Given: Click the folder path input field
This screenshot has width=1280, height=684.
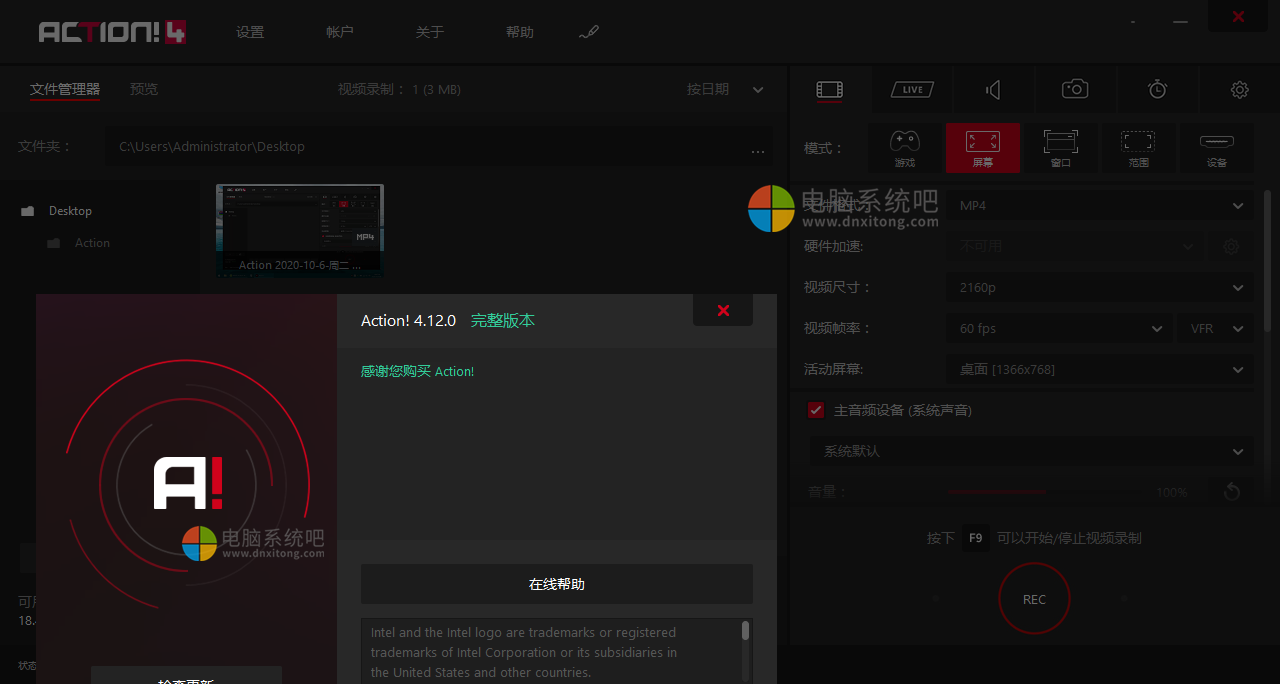Looking at the screenshot, I should pos(425,147).
